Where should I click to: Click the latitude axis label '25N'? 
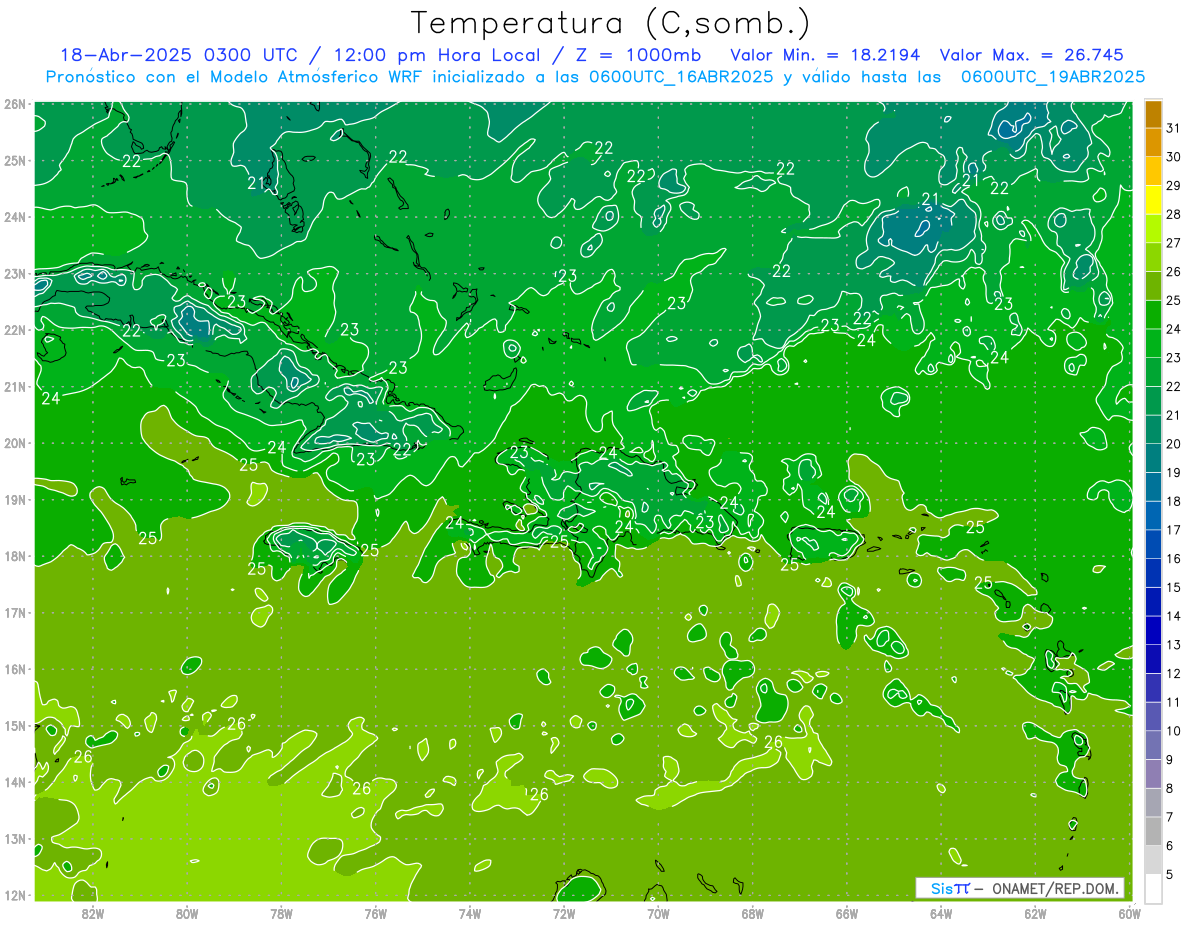pyautogui.click(x=14, y=160)
